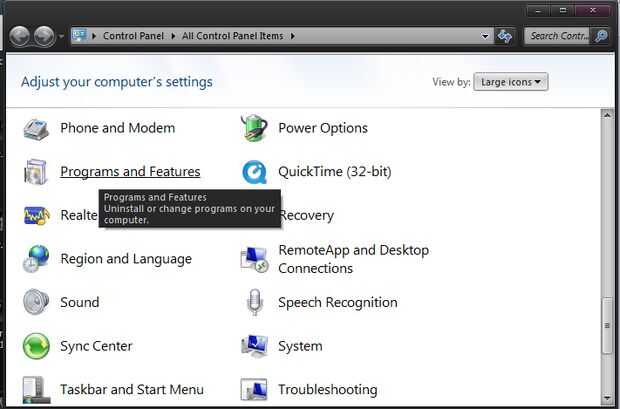Open the Phone and Modem icon
The width and height of the screenshot is (620, 409).
click(36, 128)
